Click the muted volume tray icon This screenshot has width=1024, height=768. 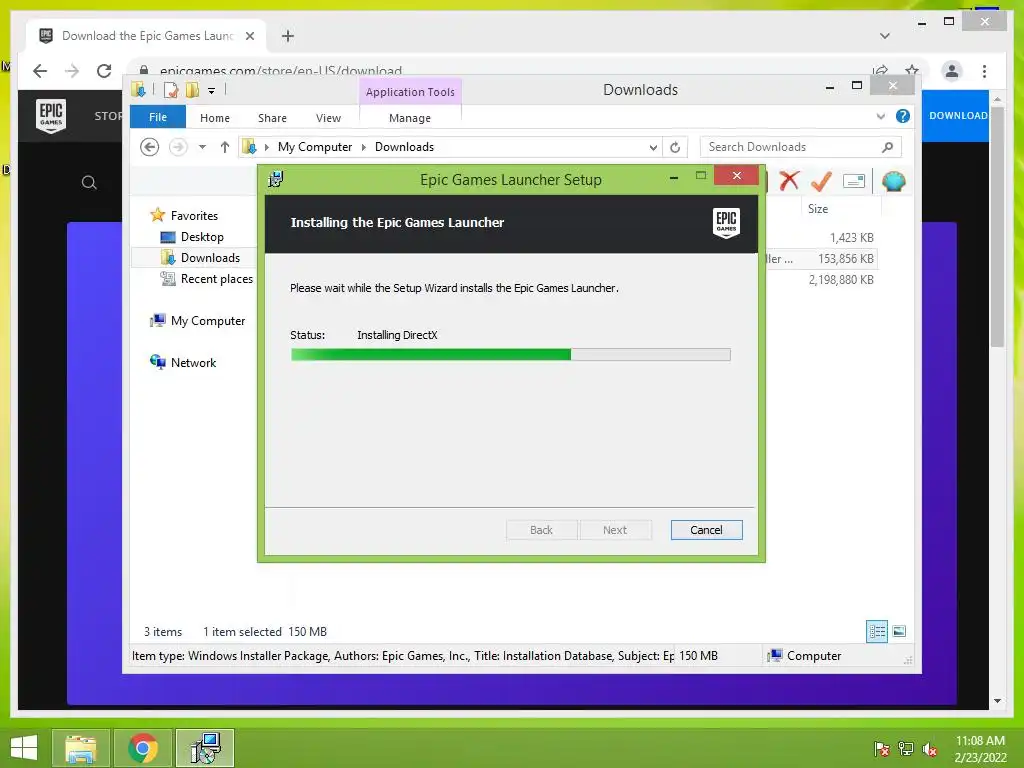point(929,749)
